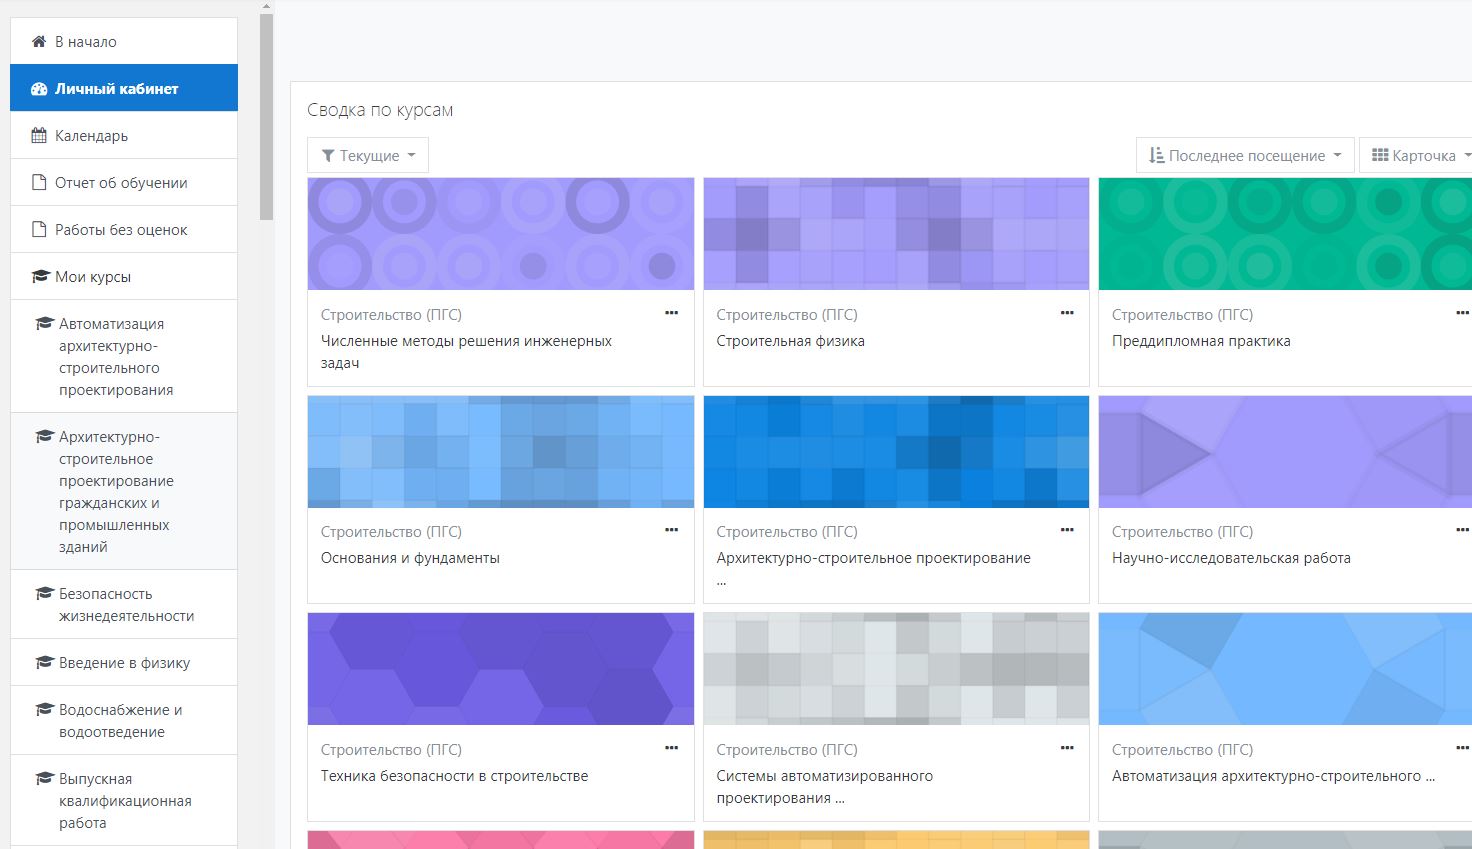
Task: Open the course Строительная физика
Action: coord(790,341)
